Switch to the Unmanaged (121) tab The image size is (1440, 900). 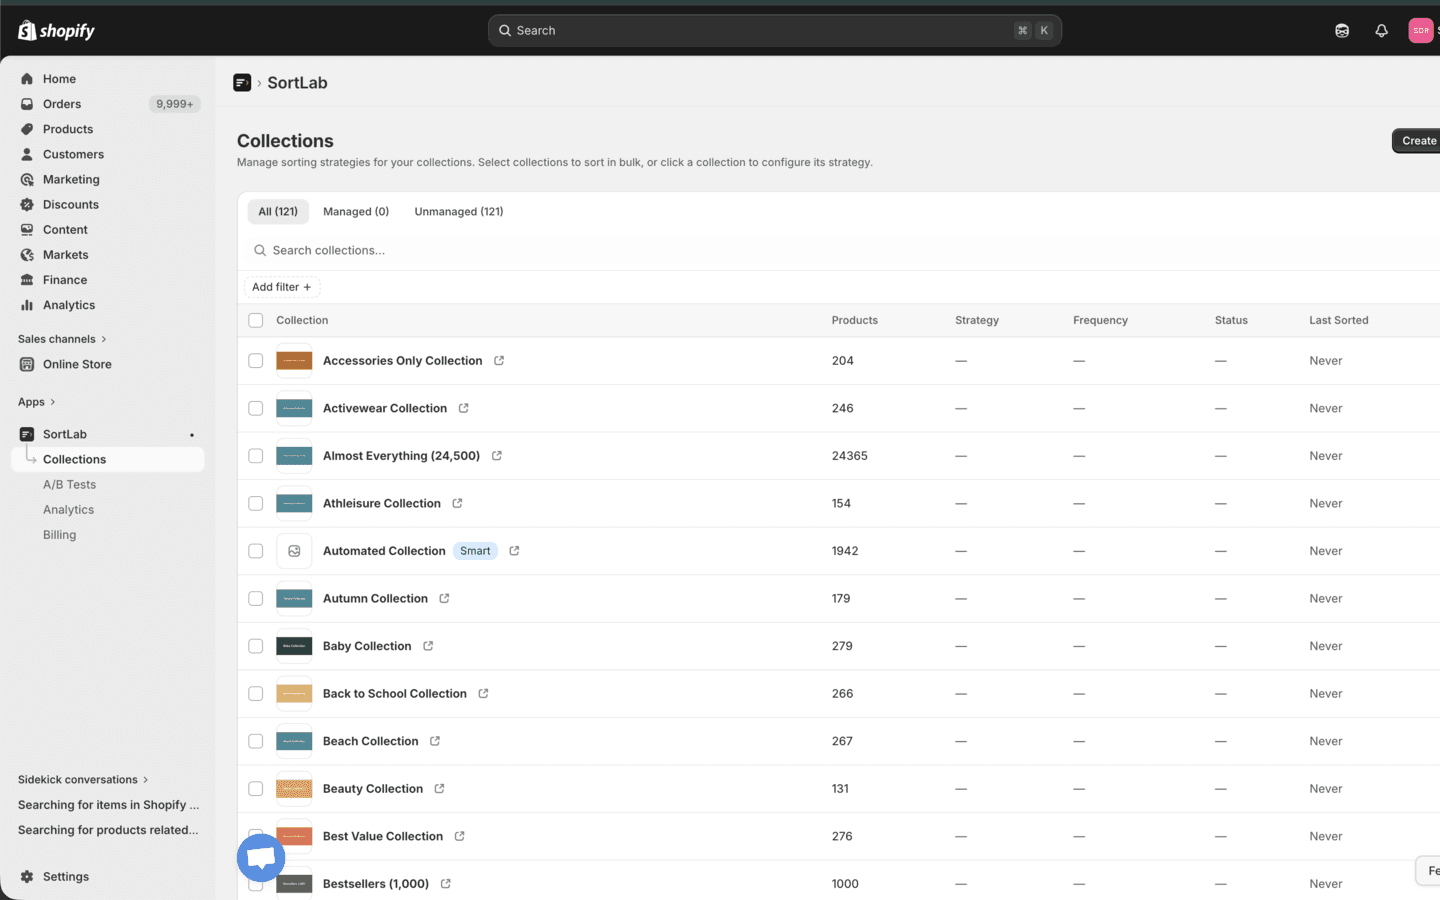459,212
